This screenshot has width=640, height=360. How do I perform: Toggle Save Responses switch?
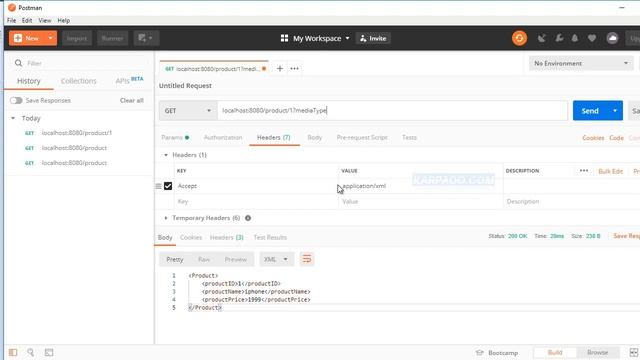coord(16,100)
